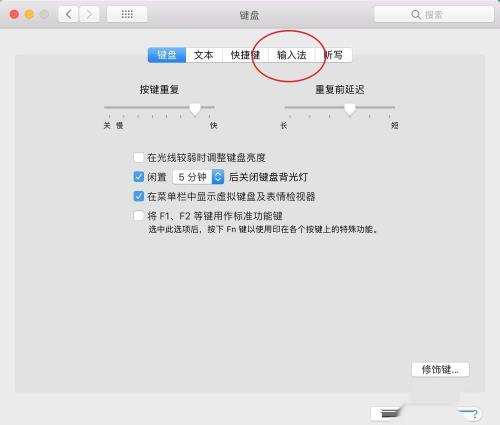Screen dimensions: 500x425
Task: Toggle 在菜单栏中显示虚拟键盘及表情检视器 checkbox
Action: [139, 196]
